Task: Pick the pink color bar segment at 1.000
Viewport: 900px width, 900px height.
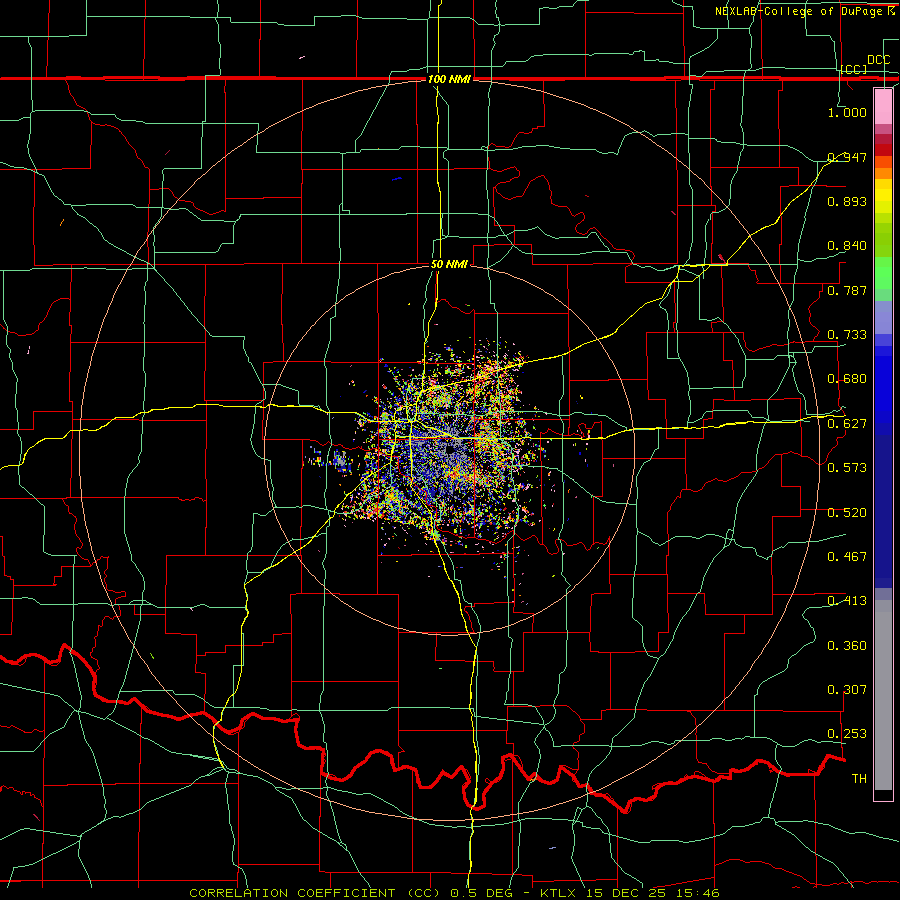Action: click(883, 107)
